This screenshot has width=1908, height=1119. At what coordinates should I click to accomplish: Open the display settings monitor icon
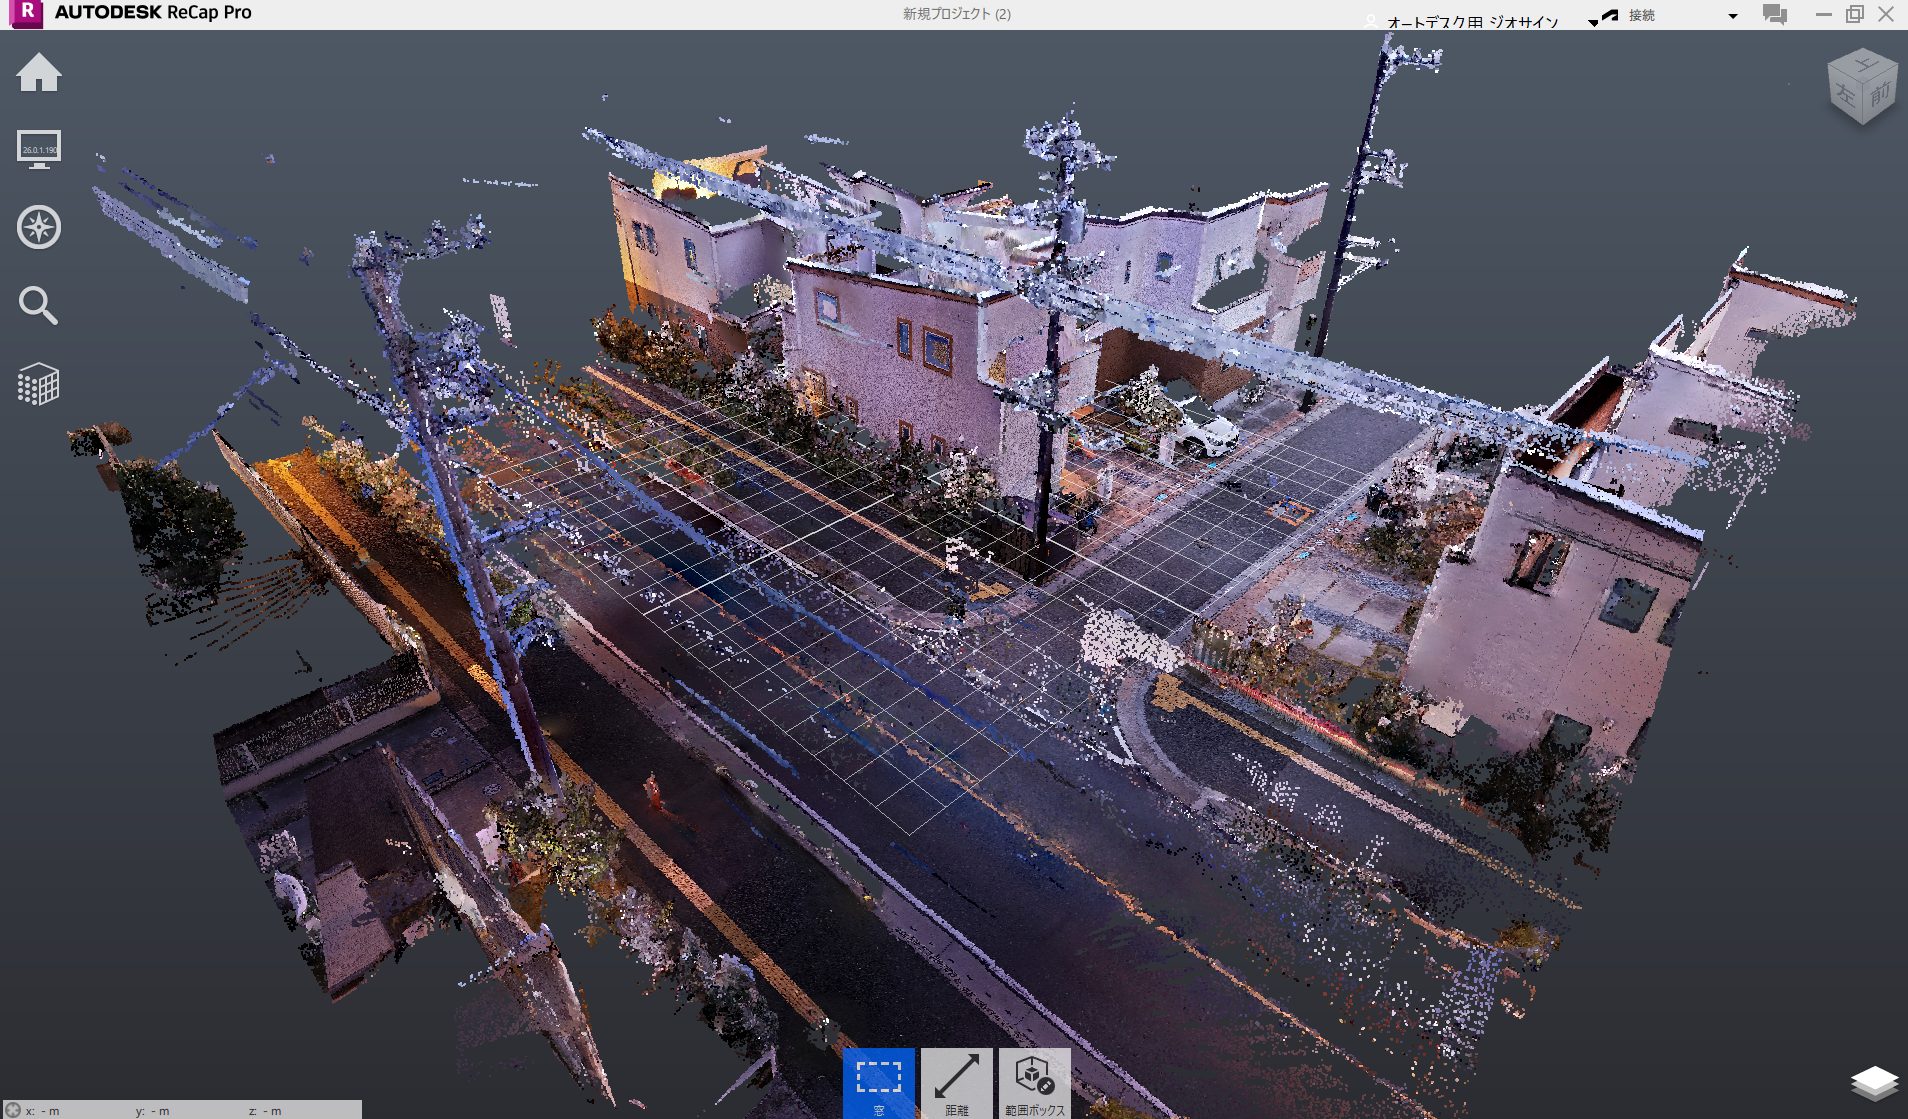point(39,149)
